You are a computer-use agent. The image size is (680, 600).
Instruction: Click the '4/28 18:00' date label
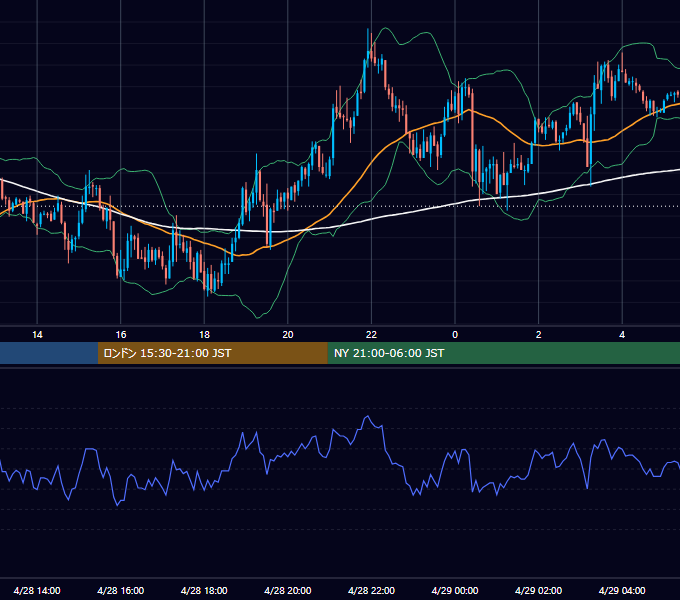(x=204, y=590)
